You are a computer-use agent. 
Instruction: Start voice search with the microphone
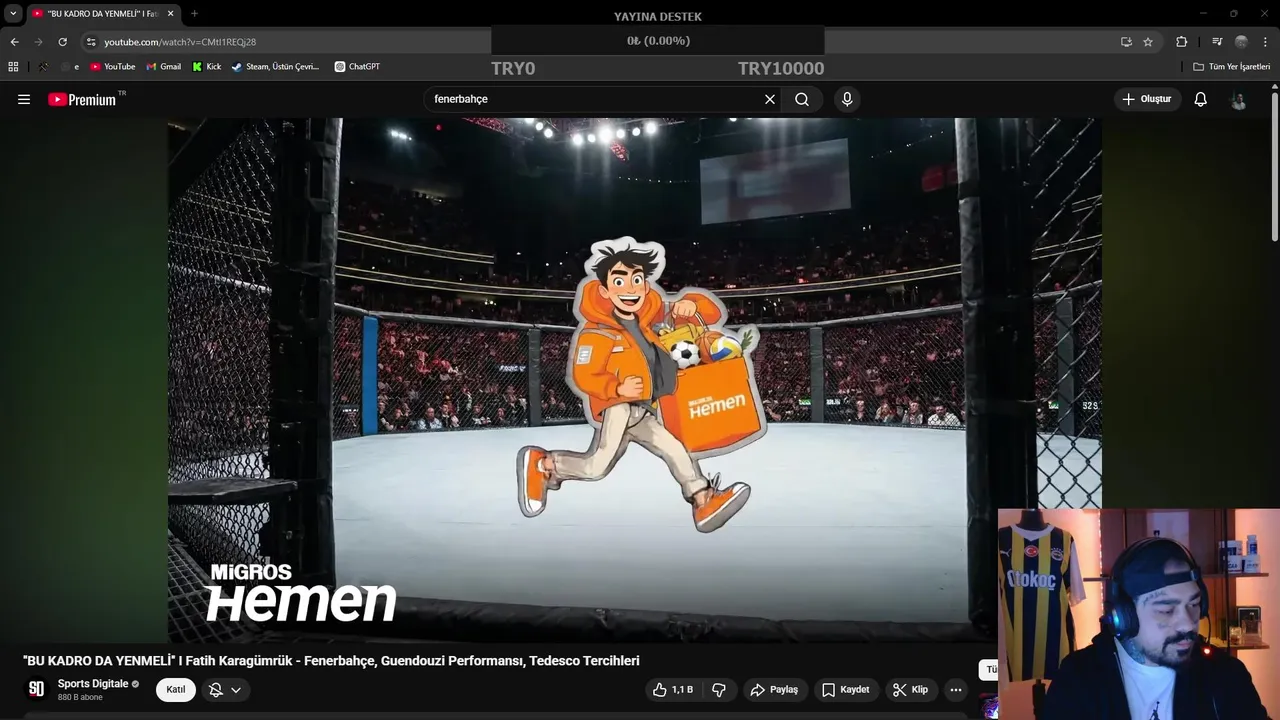(x=847, y=99)
